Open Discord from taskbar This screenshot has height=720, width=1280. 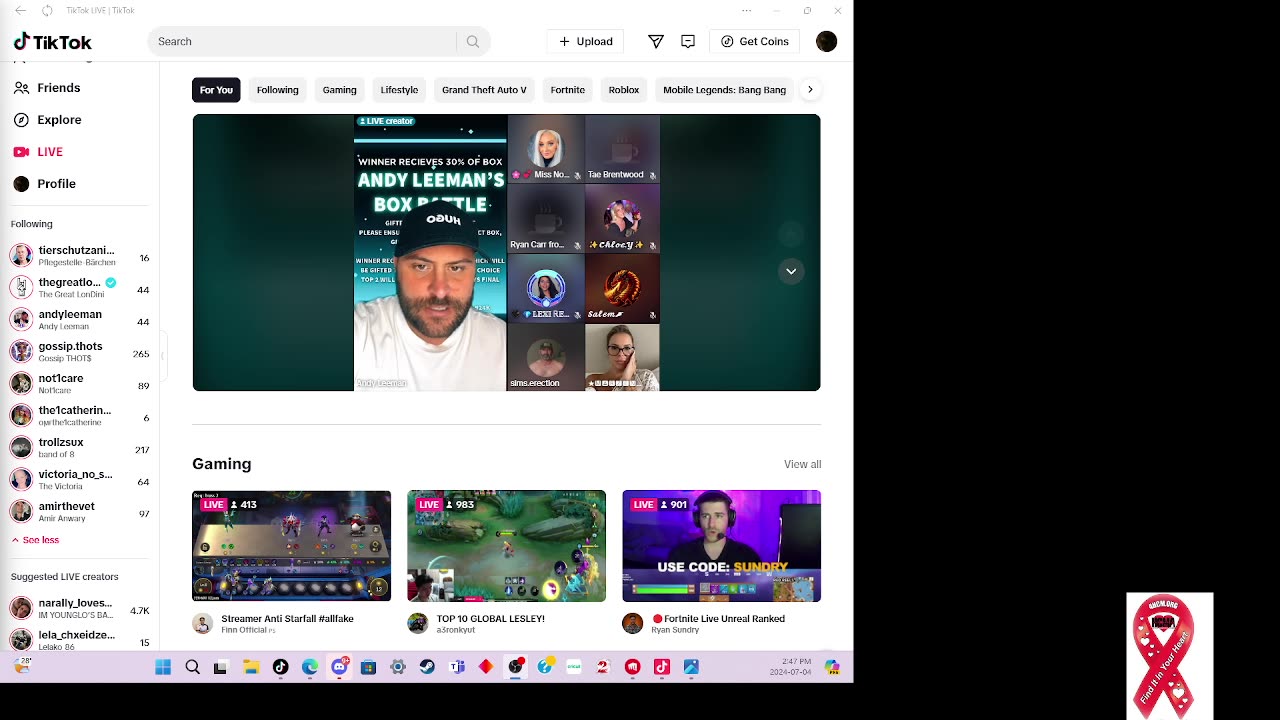tap(339, 667)
